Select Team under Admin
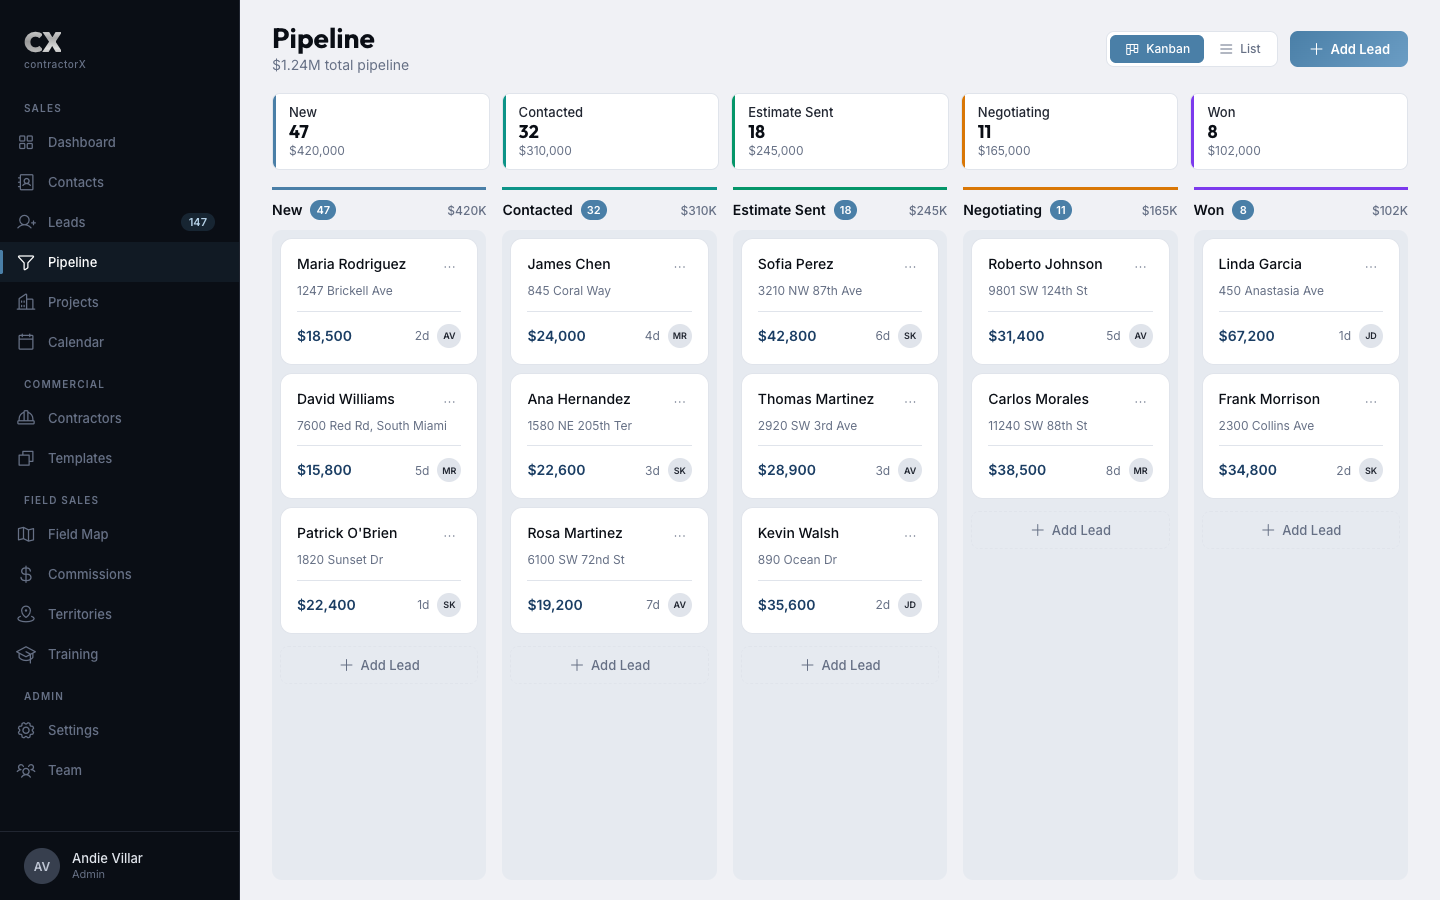 click(65, 770)
